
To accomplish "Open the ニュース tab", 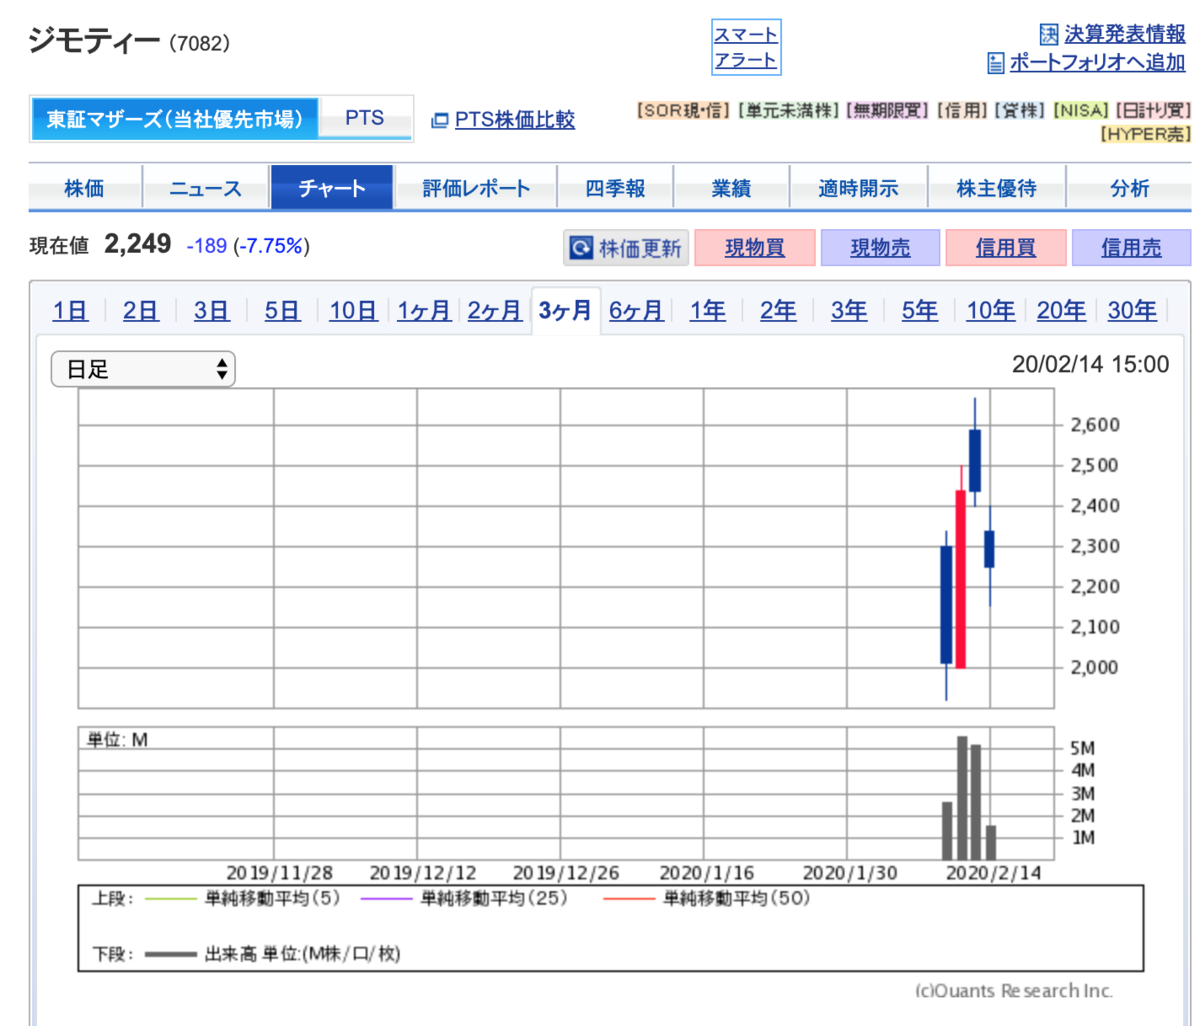I will tap(206, 188).
